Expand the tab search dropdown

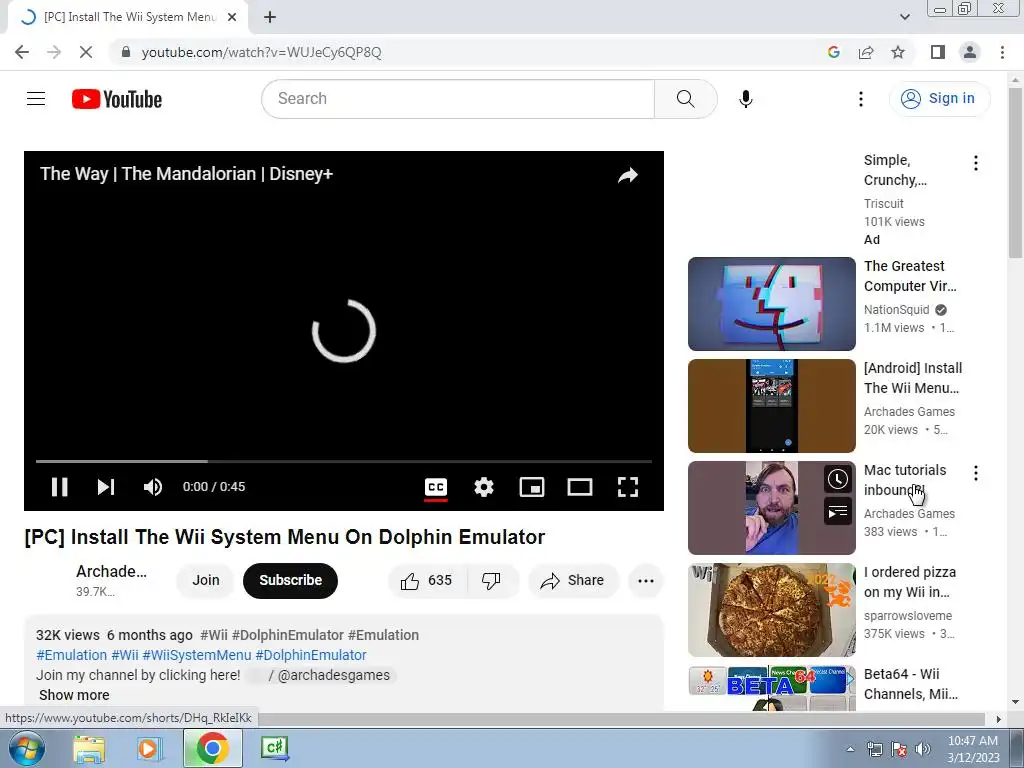(x=904, y=17)
